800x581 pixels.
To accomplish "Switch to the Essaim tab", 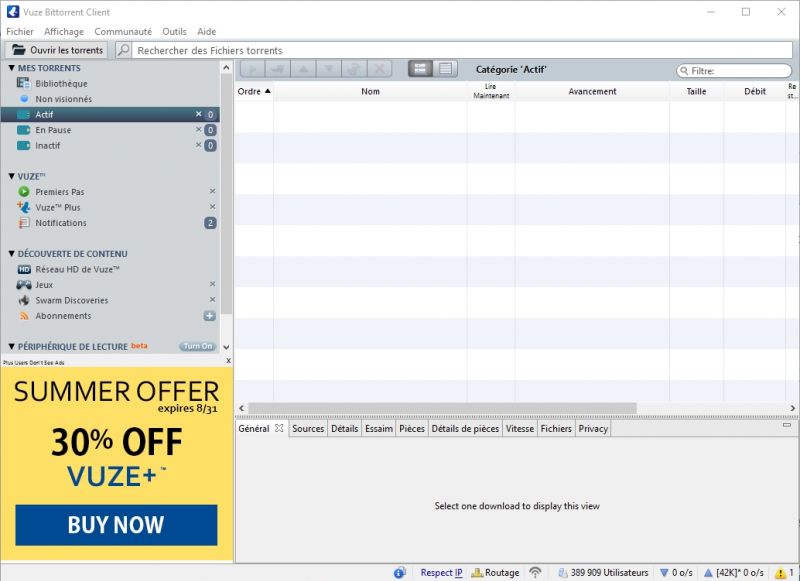I will tap(379, 428).
